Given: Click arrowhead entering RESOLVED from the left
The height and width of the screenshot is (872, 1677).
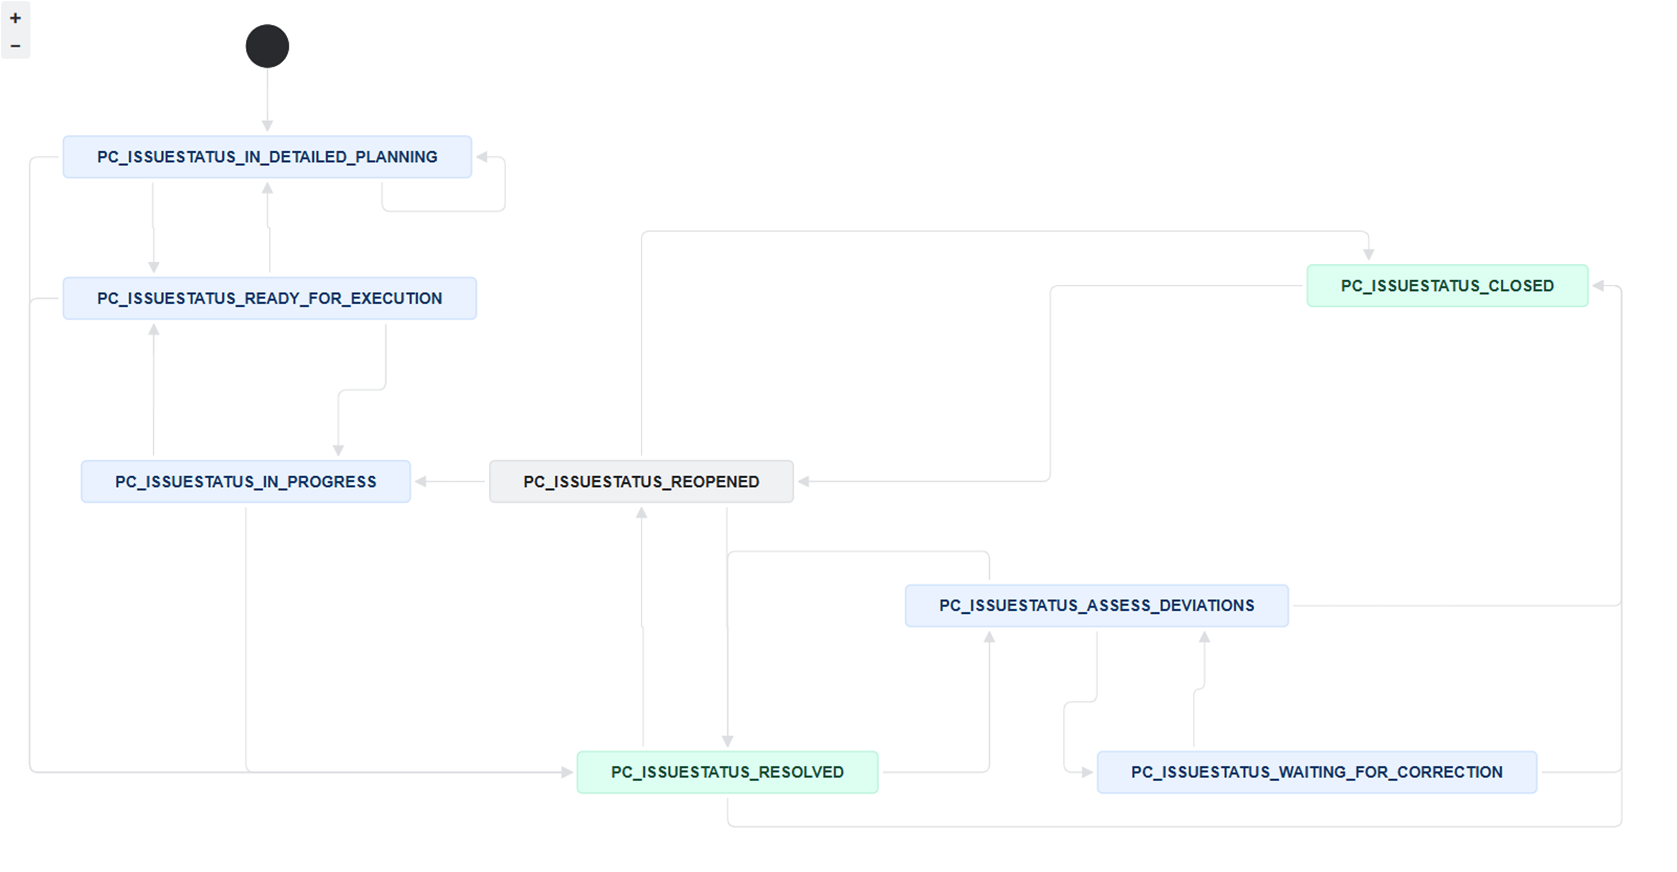Looking at the screenshot, I should click(x=567, y=772).
